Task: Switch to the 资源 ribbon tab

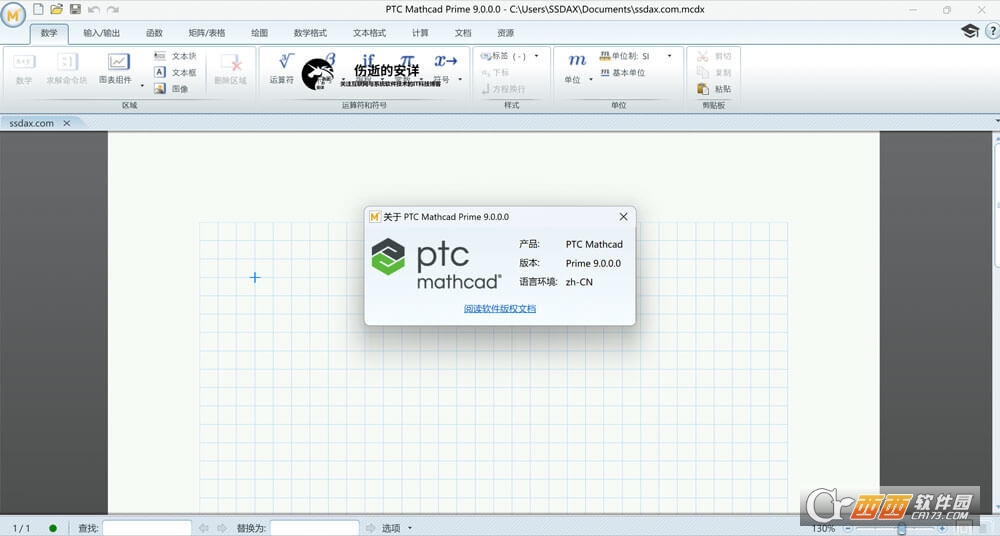Action: click(506, 33)
